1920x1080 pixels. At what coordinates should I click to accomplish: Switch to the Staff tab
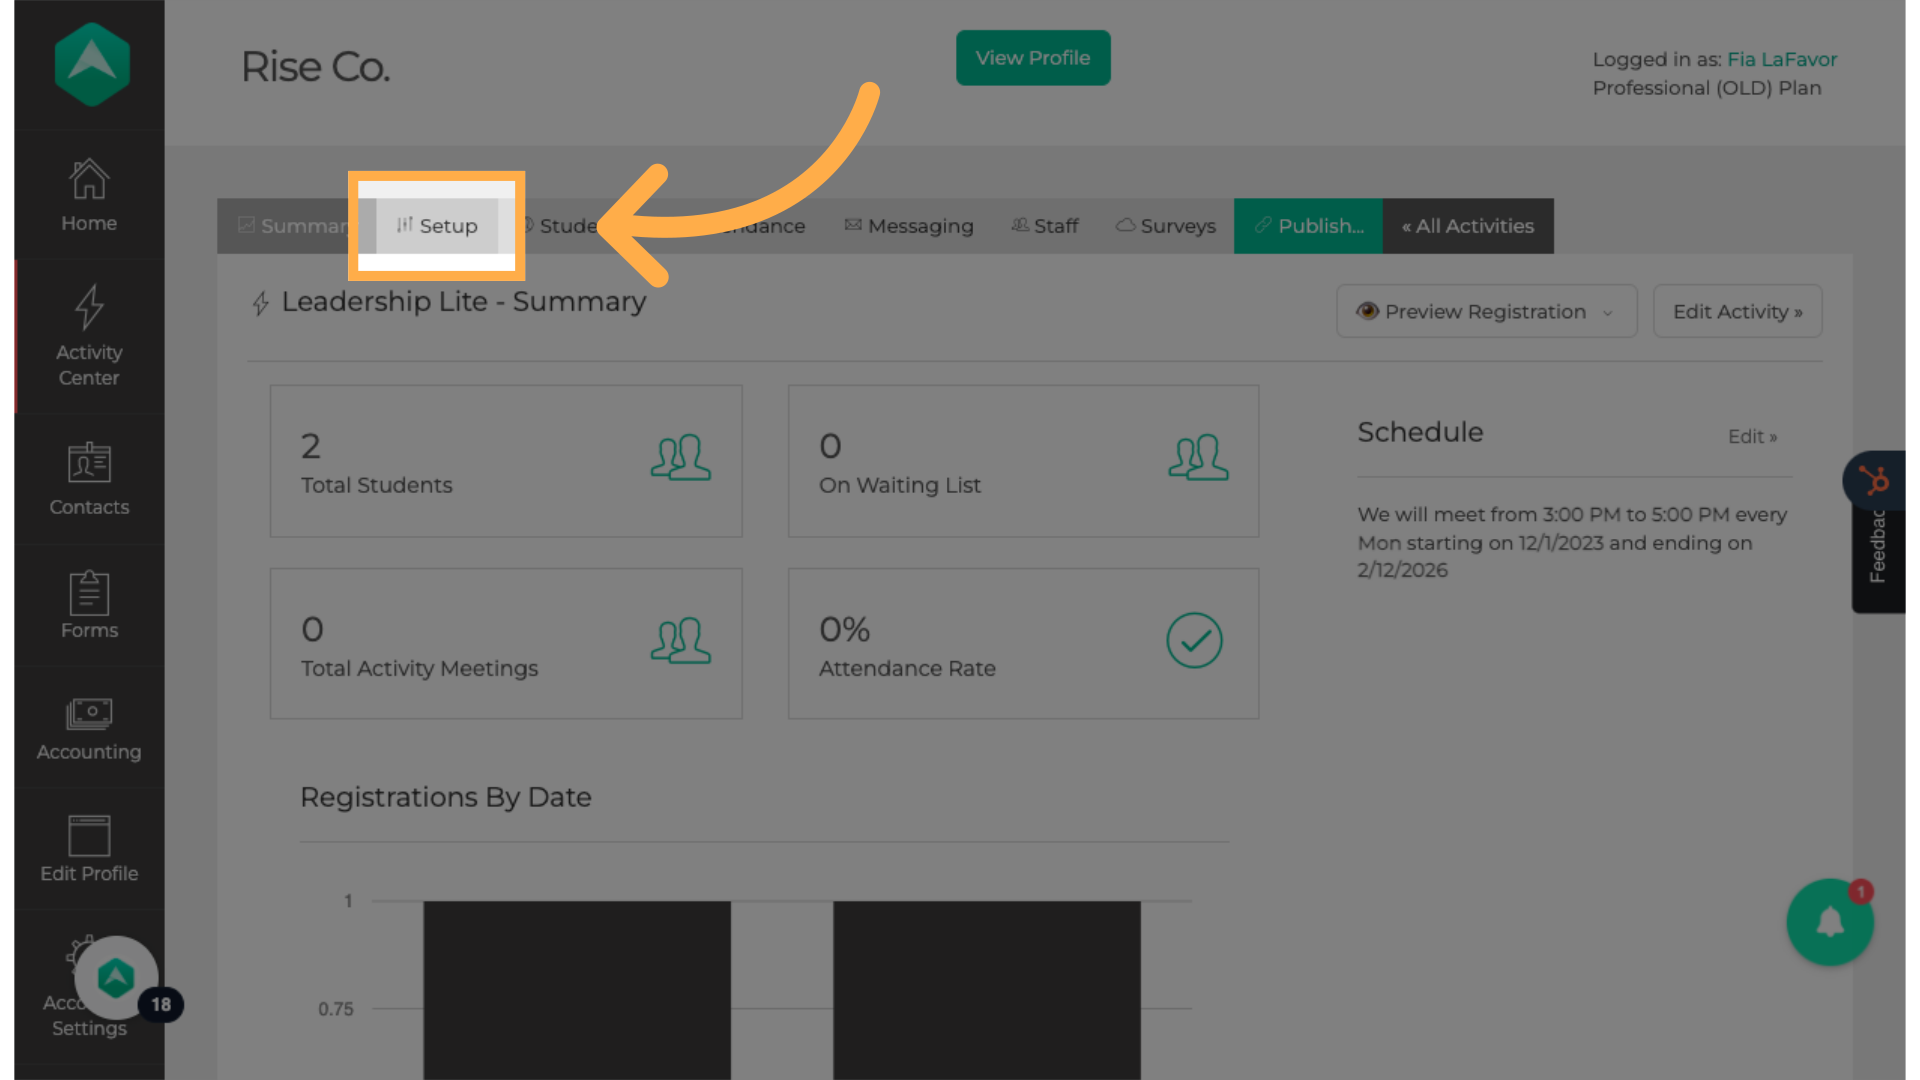[1045, 226]
